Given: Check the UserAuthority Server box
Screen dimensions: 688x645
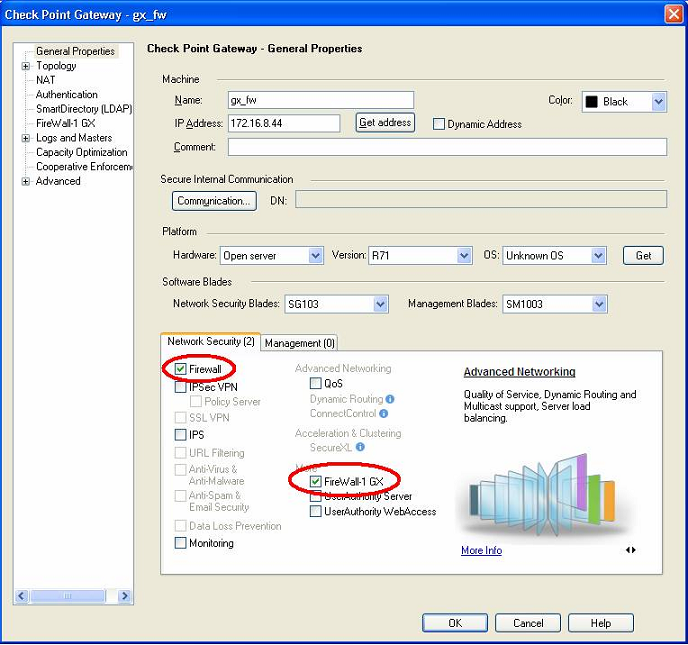Looking at the screenshot, I should coord(315,498).
